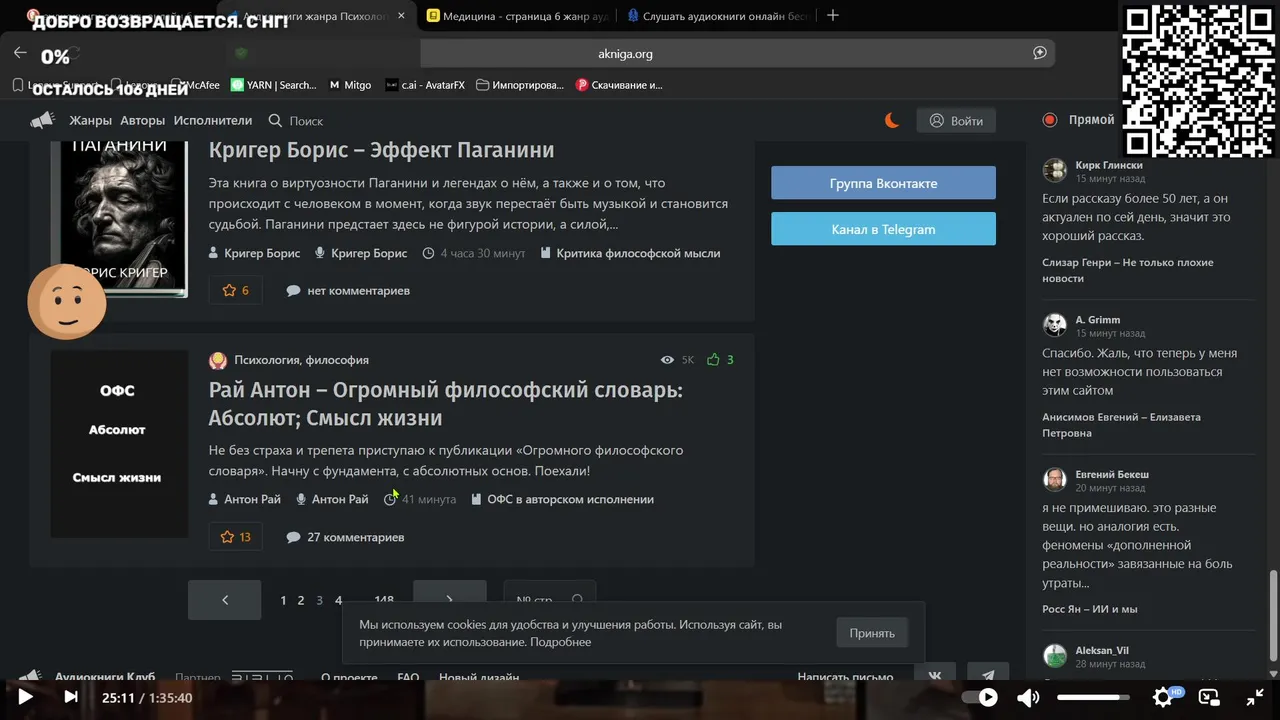Open the Импортирова... bookmarks folder
The height and width of the screenshot is (720, 1280).
(x=521, y=85)
